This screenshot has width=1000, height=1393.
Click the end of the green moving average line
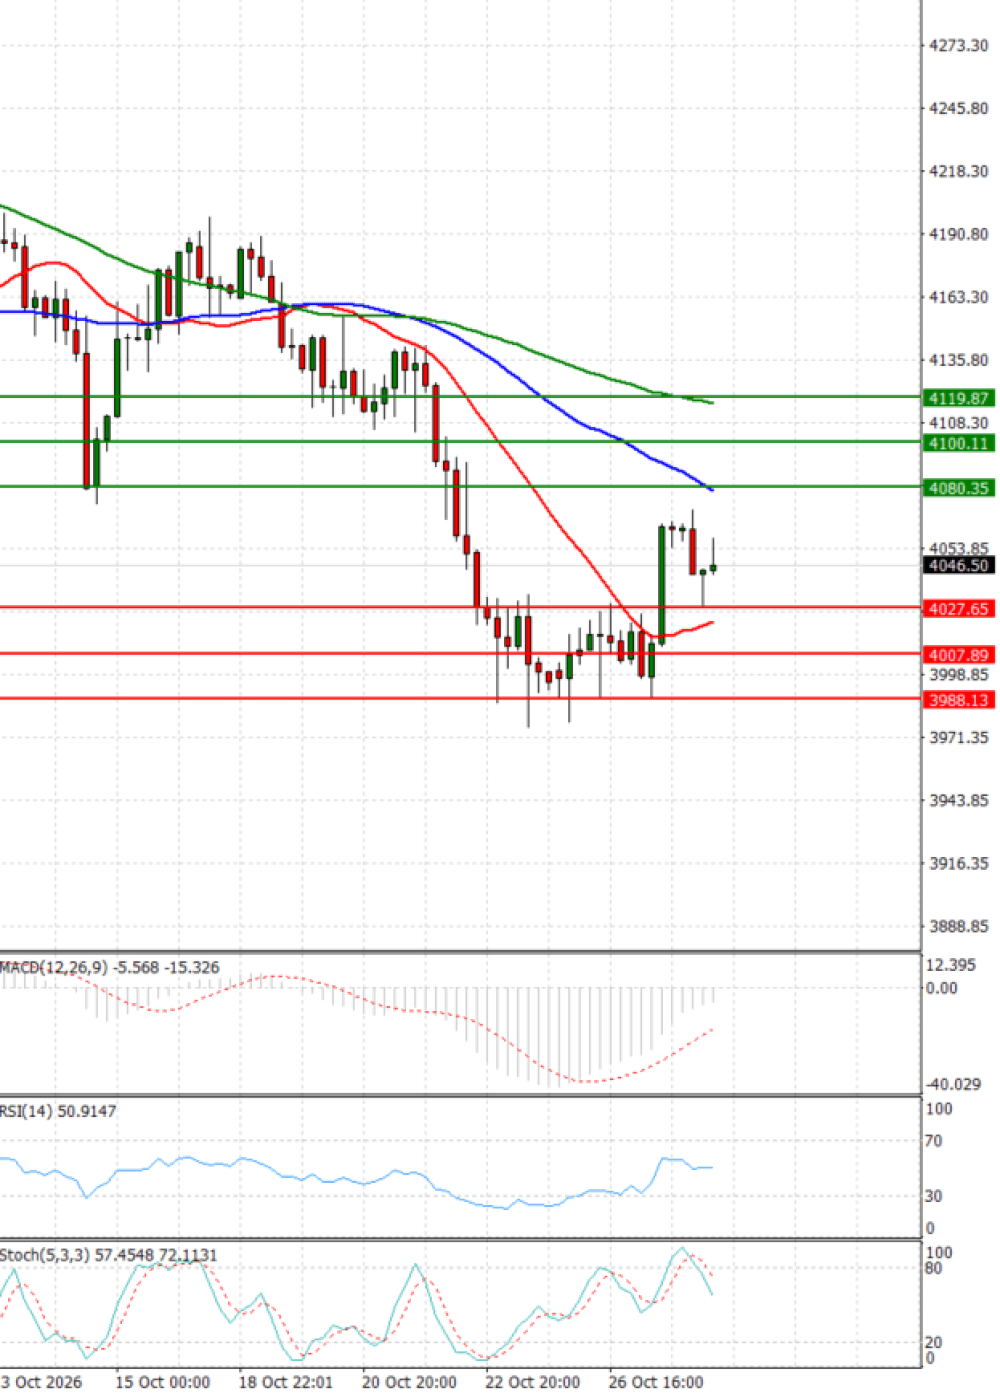711,403
